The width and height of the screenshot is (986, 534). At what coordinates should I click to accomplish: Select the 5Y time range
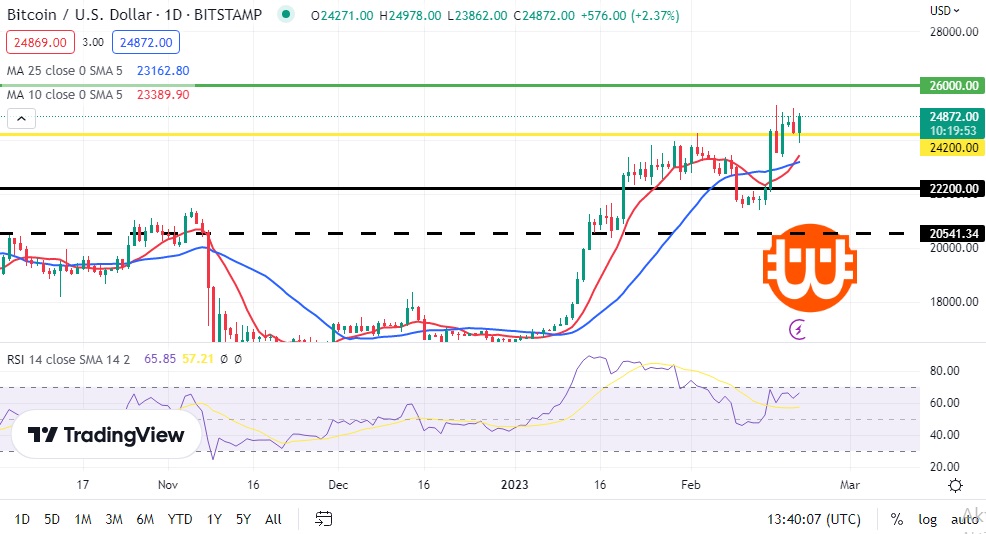point(243,520)
